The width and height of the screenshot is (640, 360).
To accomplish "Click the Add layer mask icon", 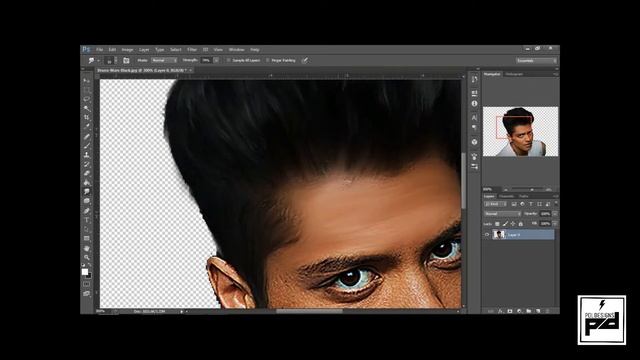I will [x=510, y=311].
